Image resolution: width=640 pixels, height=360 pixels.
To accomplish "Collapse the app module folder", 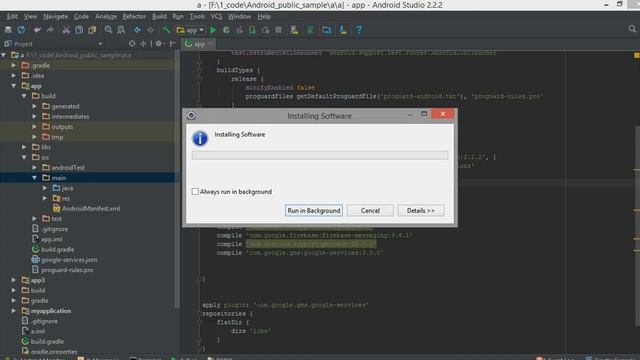I will [14, 86].
